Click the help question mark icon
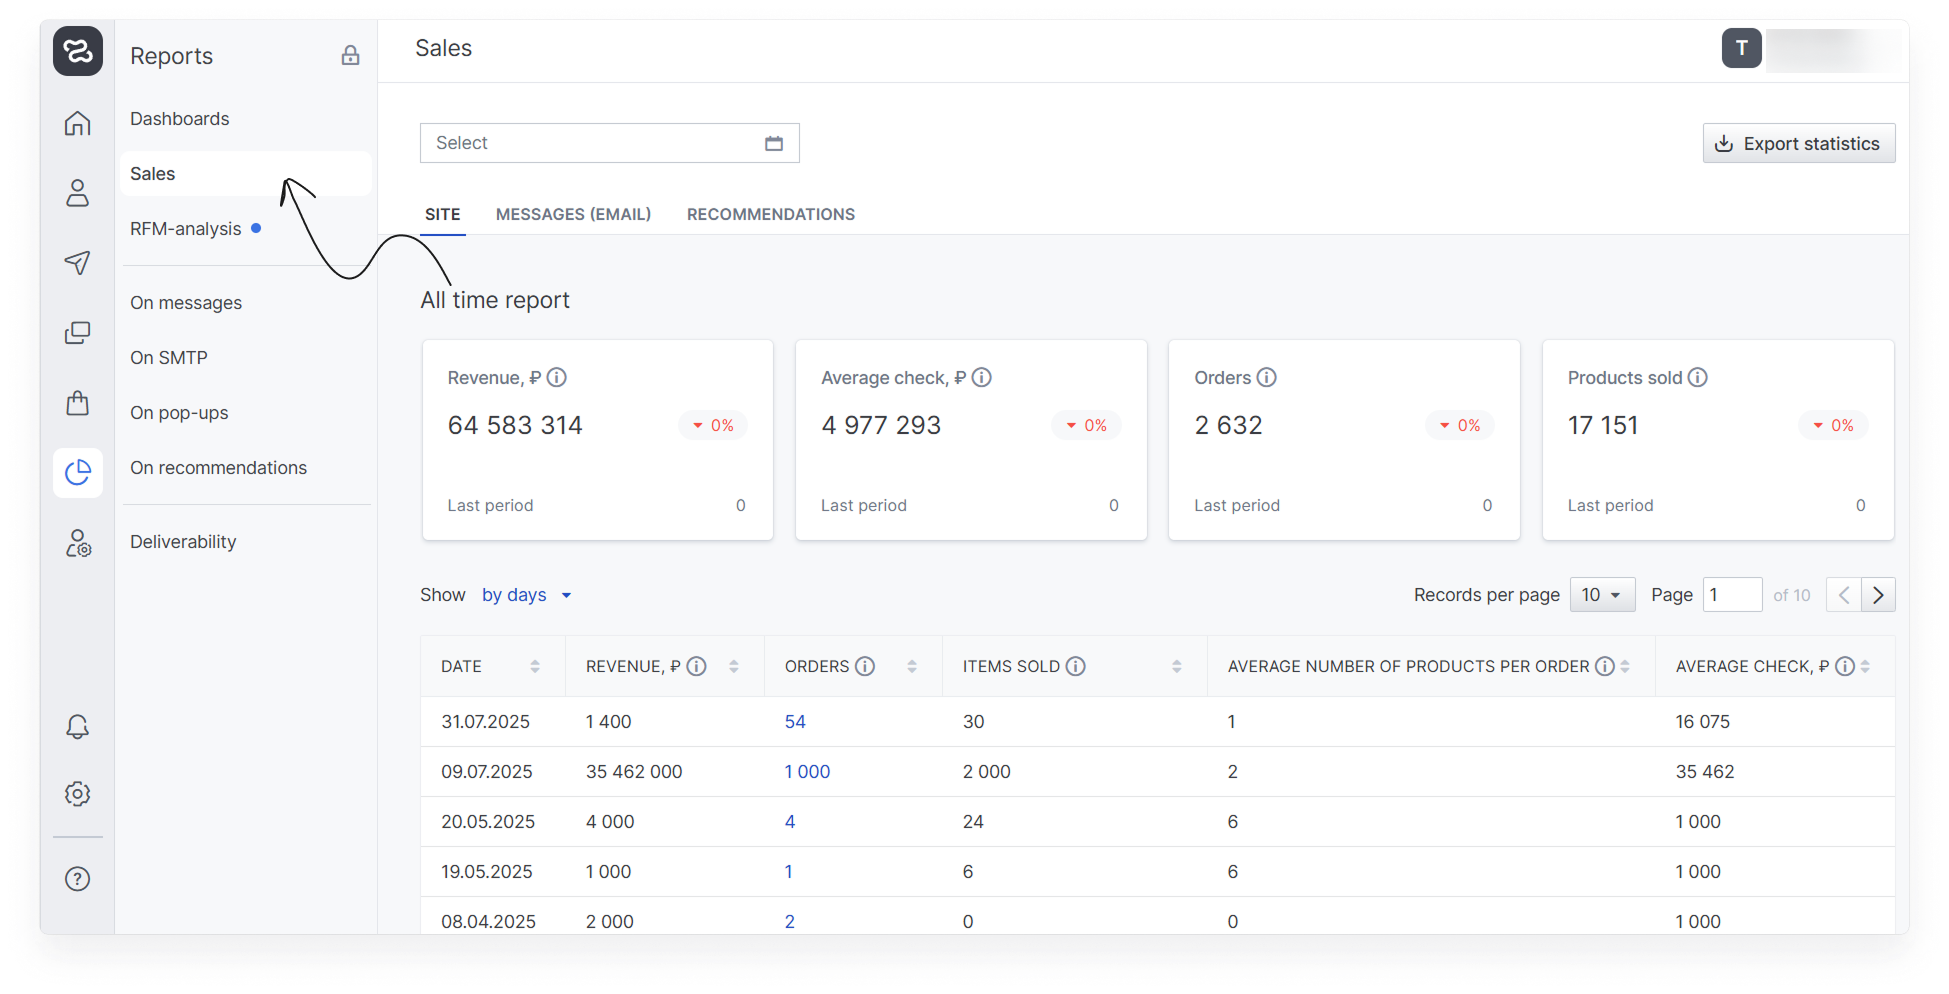This screenshot has height=994, width=1949. click(x=77, y=879)
